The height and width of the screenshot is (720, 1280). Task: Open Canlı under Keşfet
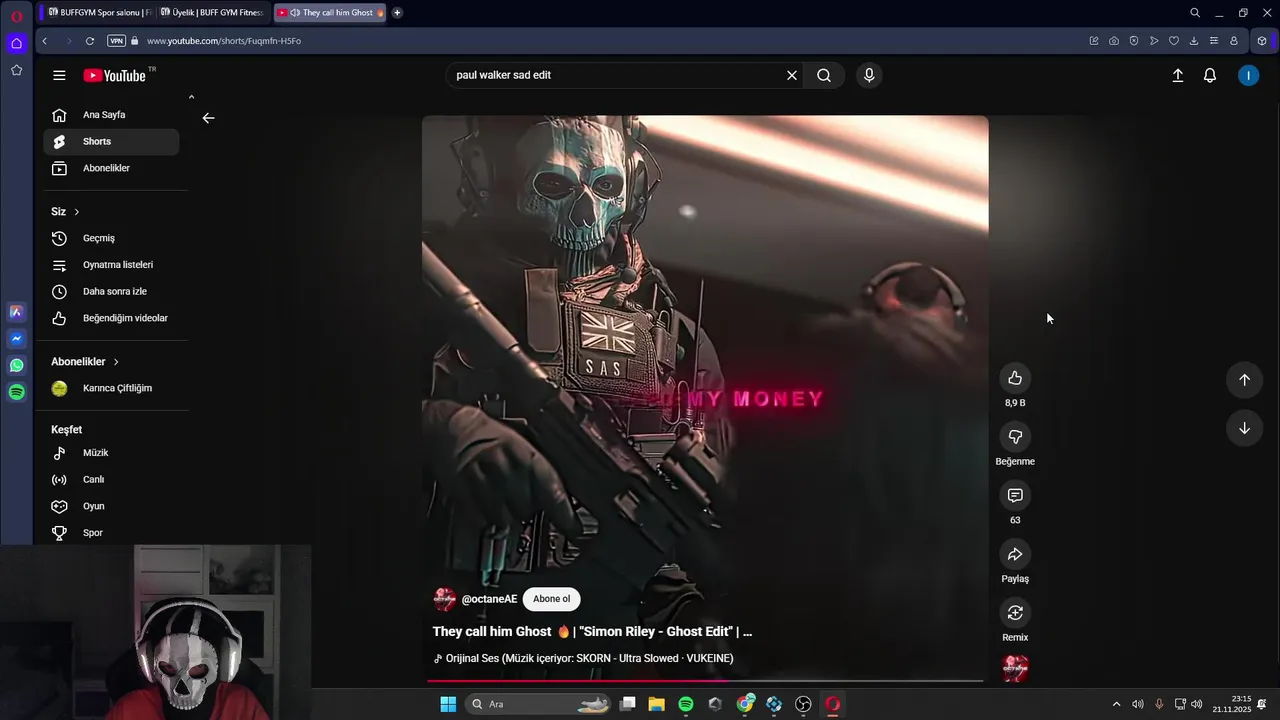(111, 479)
